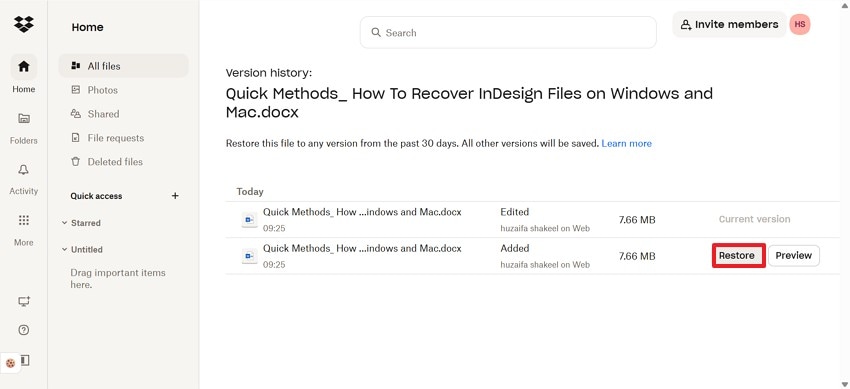Click the full document title heading
The image size is (850, 389).
pos(469,102)
